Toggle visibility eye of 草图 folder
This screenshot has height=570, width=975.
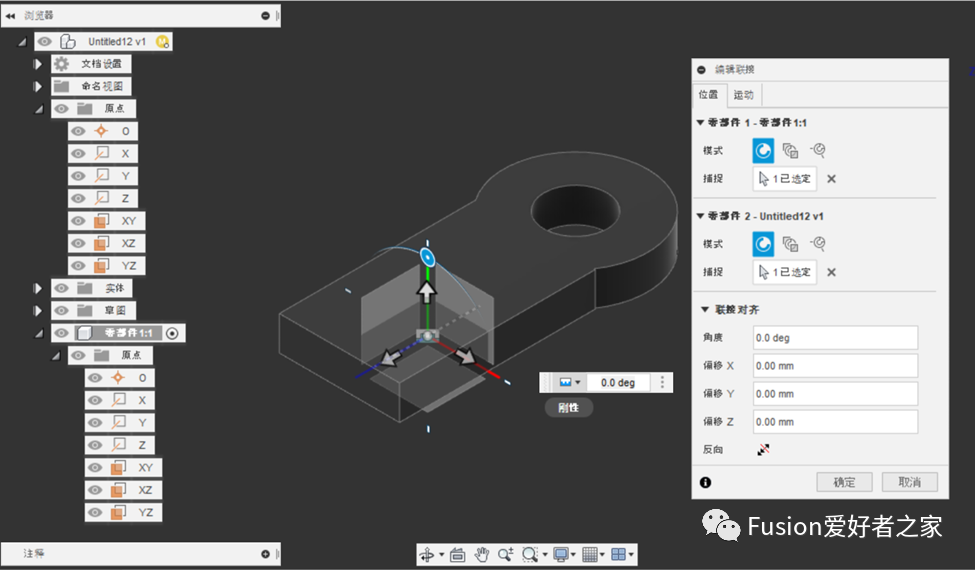click(x=61, y=310)
